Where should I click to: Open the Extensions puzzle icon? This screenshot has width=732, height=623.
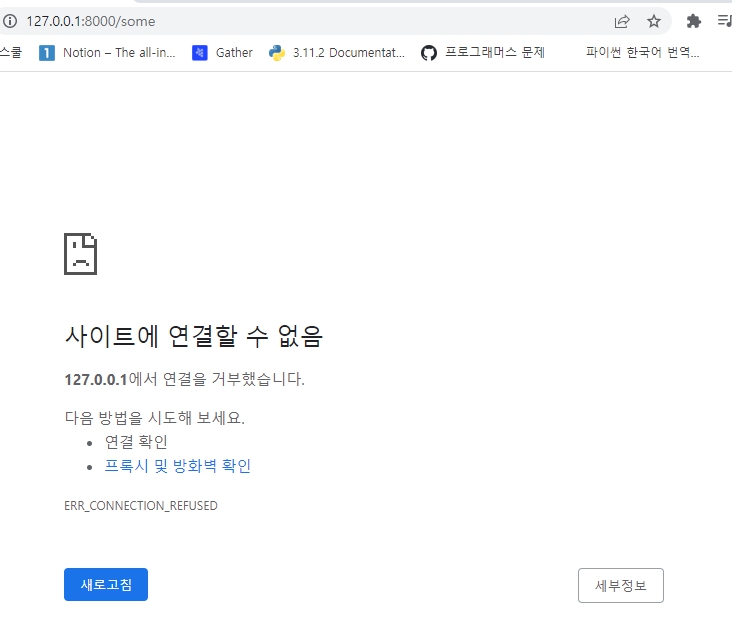(694, 21)
